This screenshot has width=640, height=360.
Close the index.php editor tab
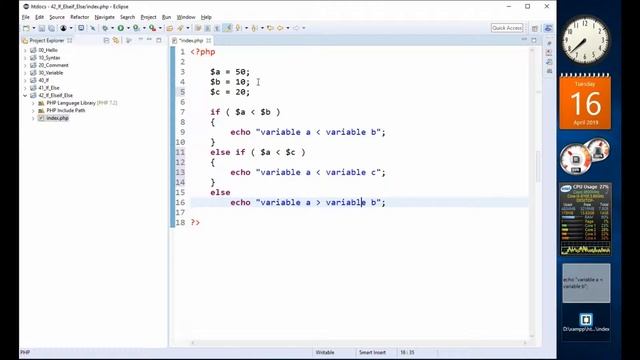point(209,40)
